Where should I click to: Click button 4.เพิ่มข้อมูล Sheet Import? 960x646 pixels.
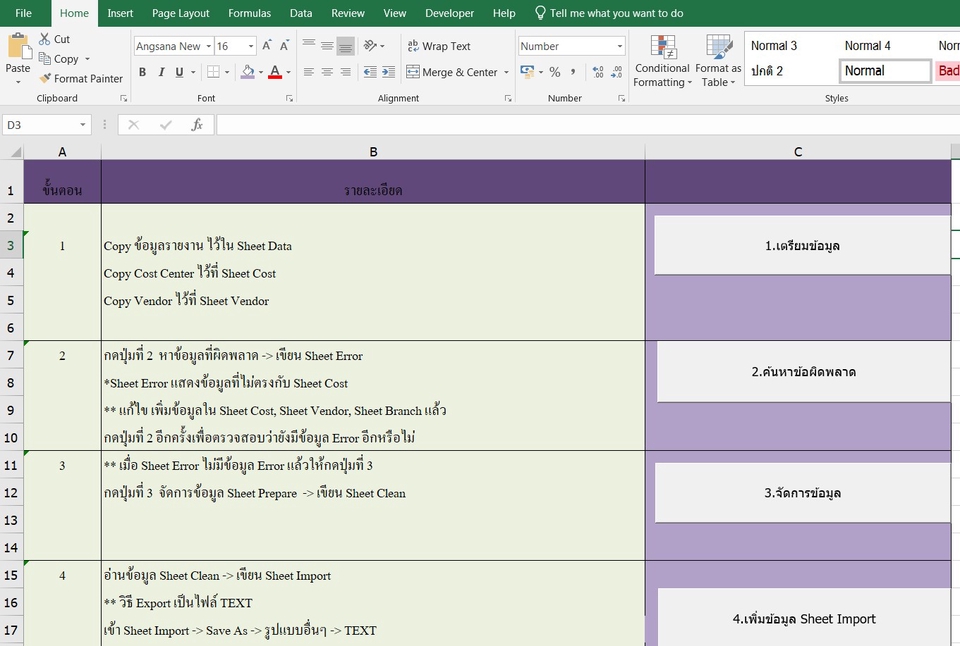coord(804,617)
